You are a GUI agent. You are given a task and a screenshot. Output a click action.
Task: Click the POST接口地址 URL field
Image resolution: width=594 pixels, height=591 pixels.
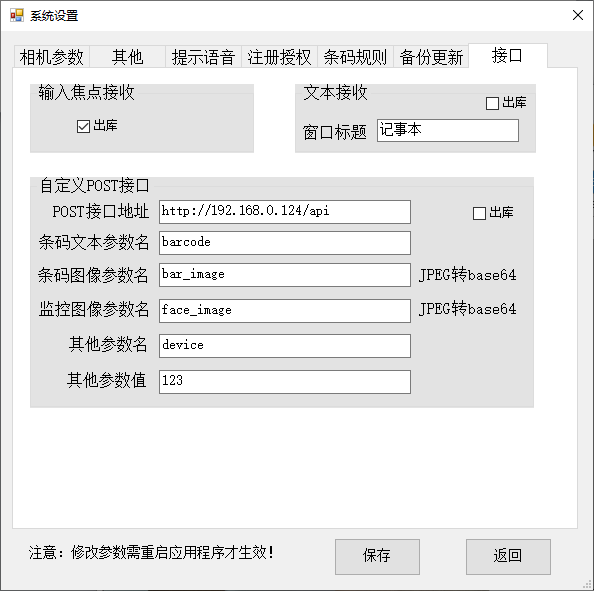(x=285, y=212)
